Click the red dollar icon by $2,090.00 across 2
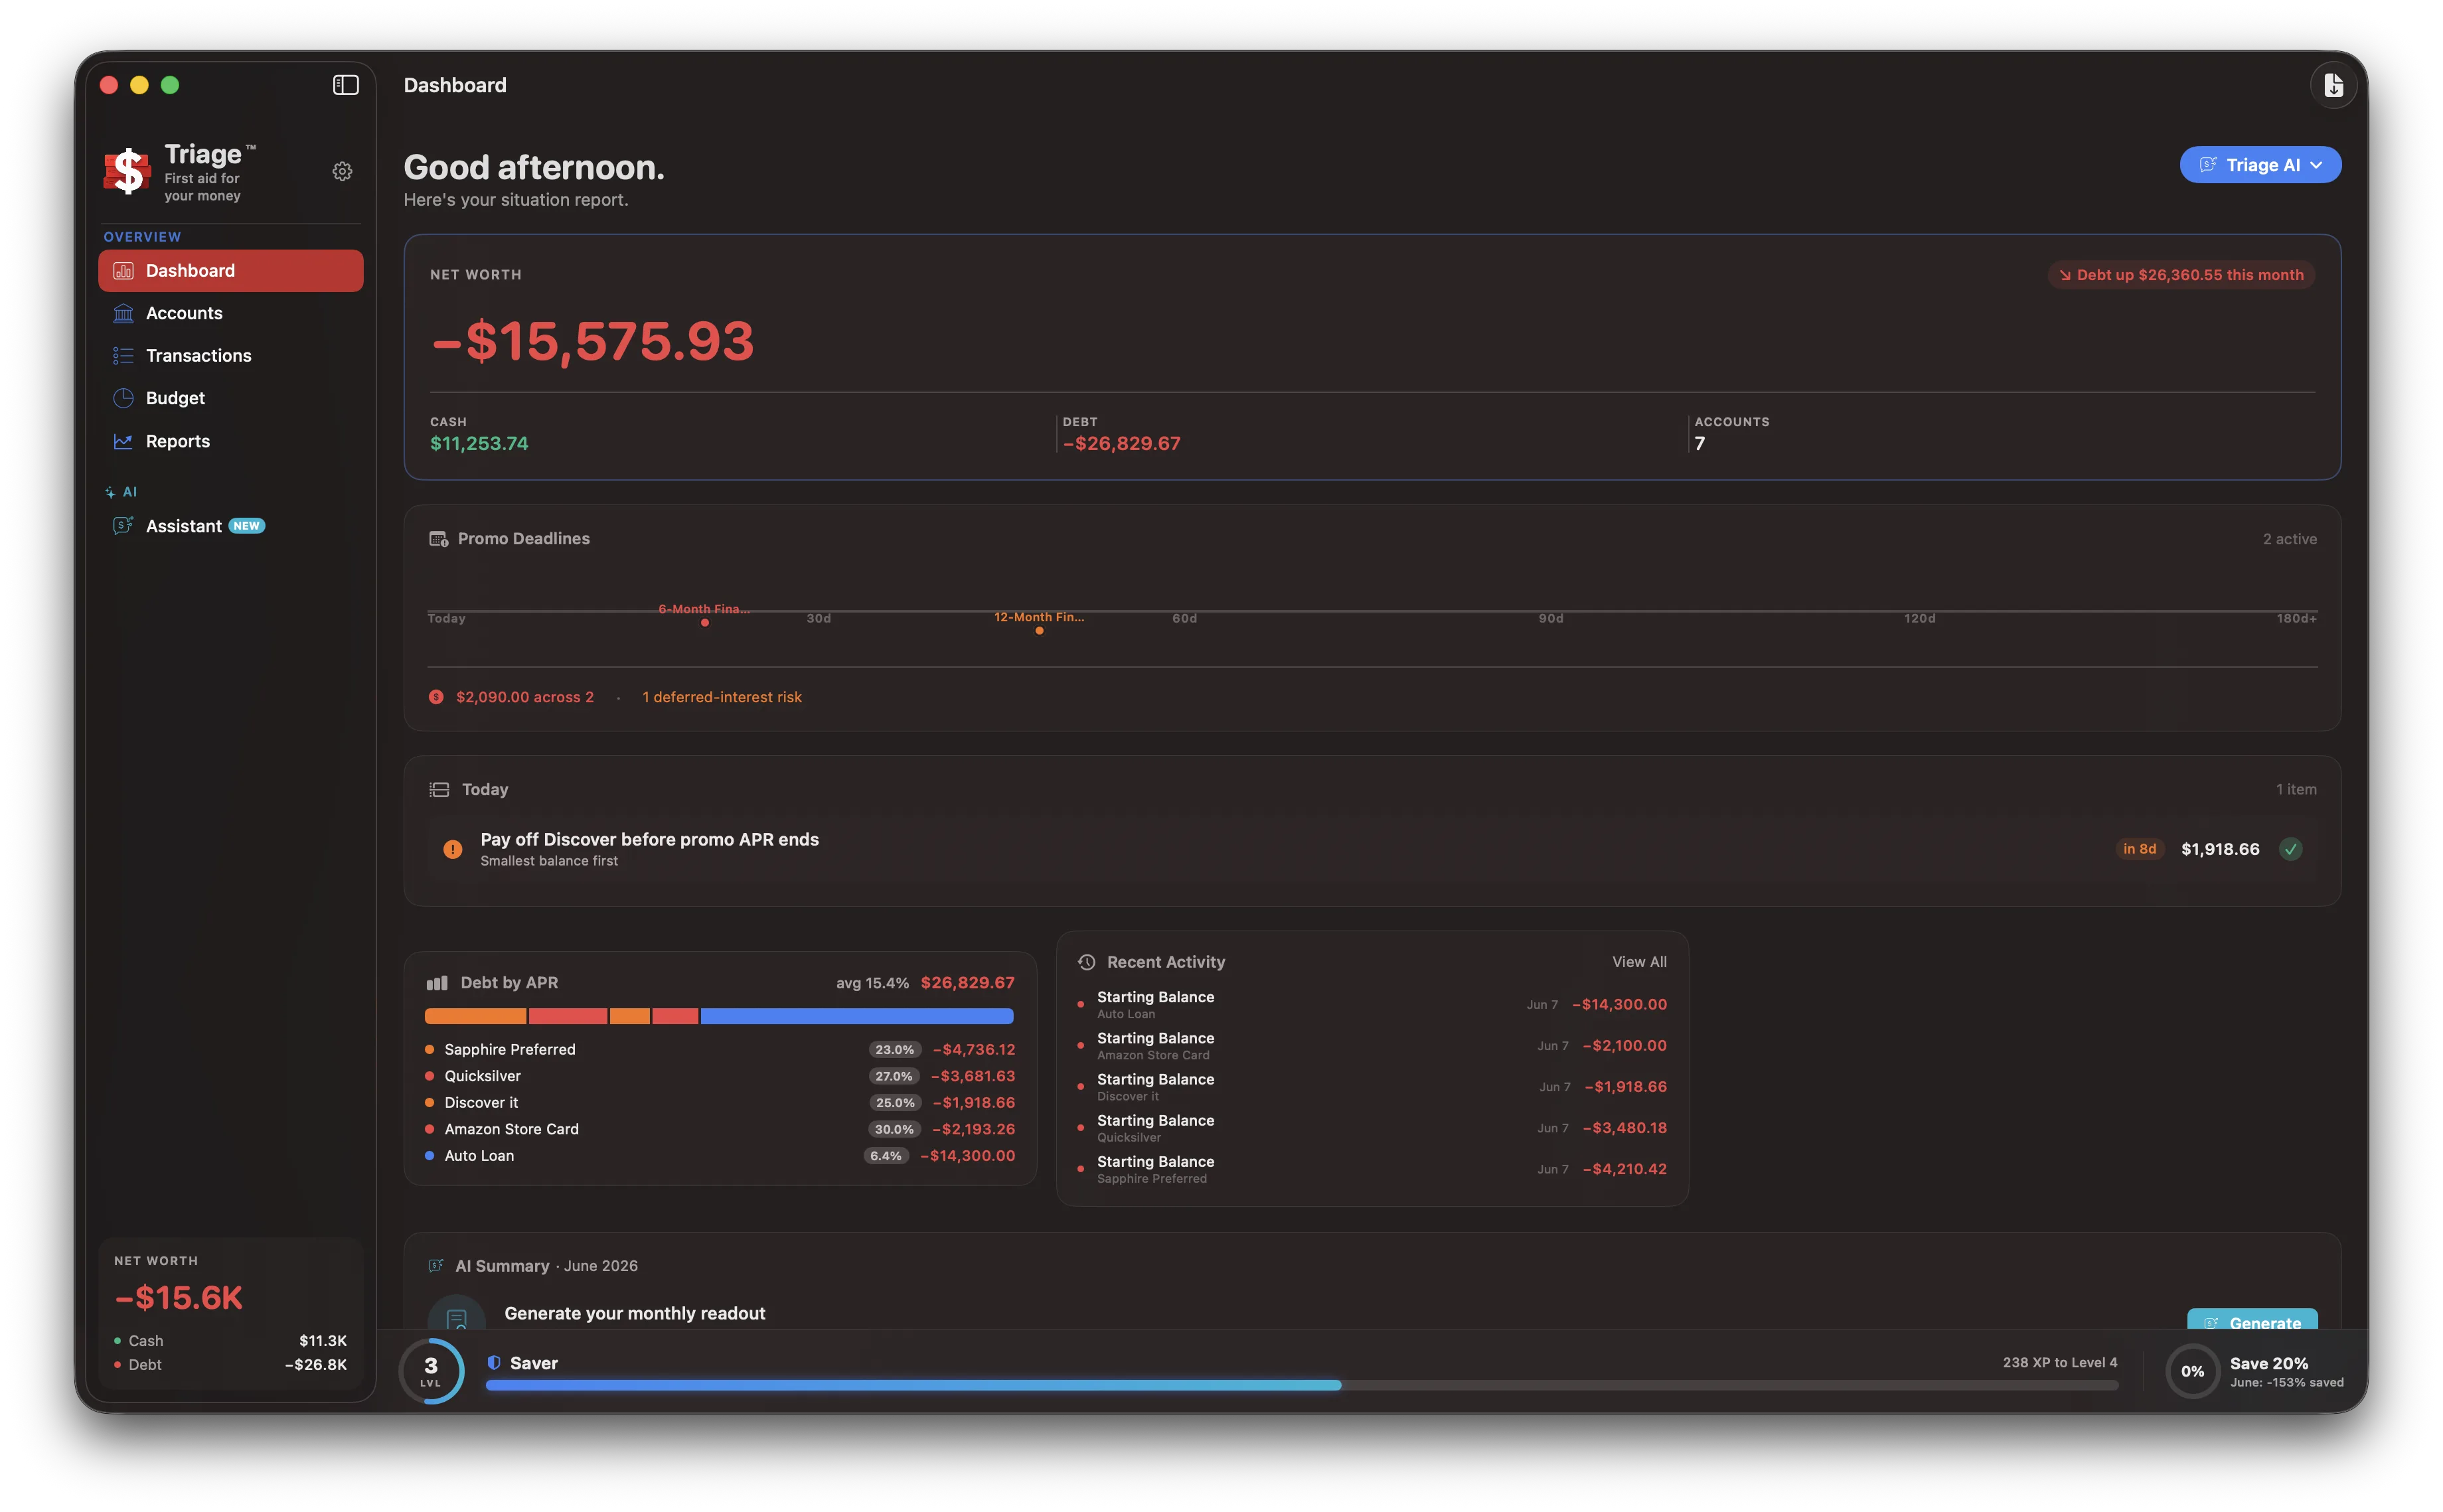The height and width of the screenshot is (1512, 2443). pyautogui.click(x=436, y=697)
